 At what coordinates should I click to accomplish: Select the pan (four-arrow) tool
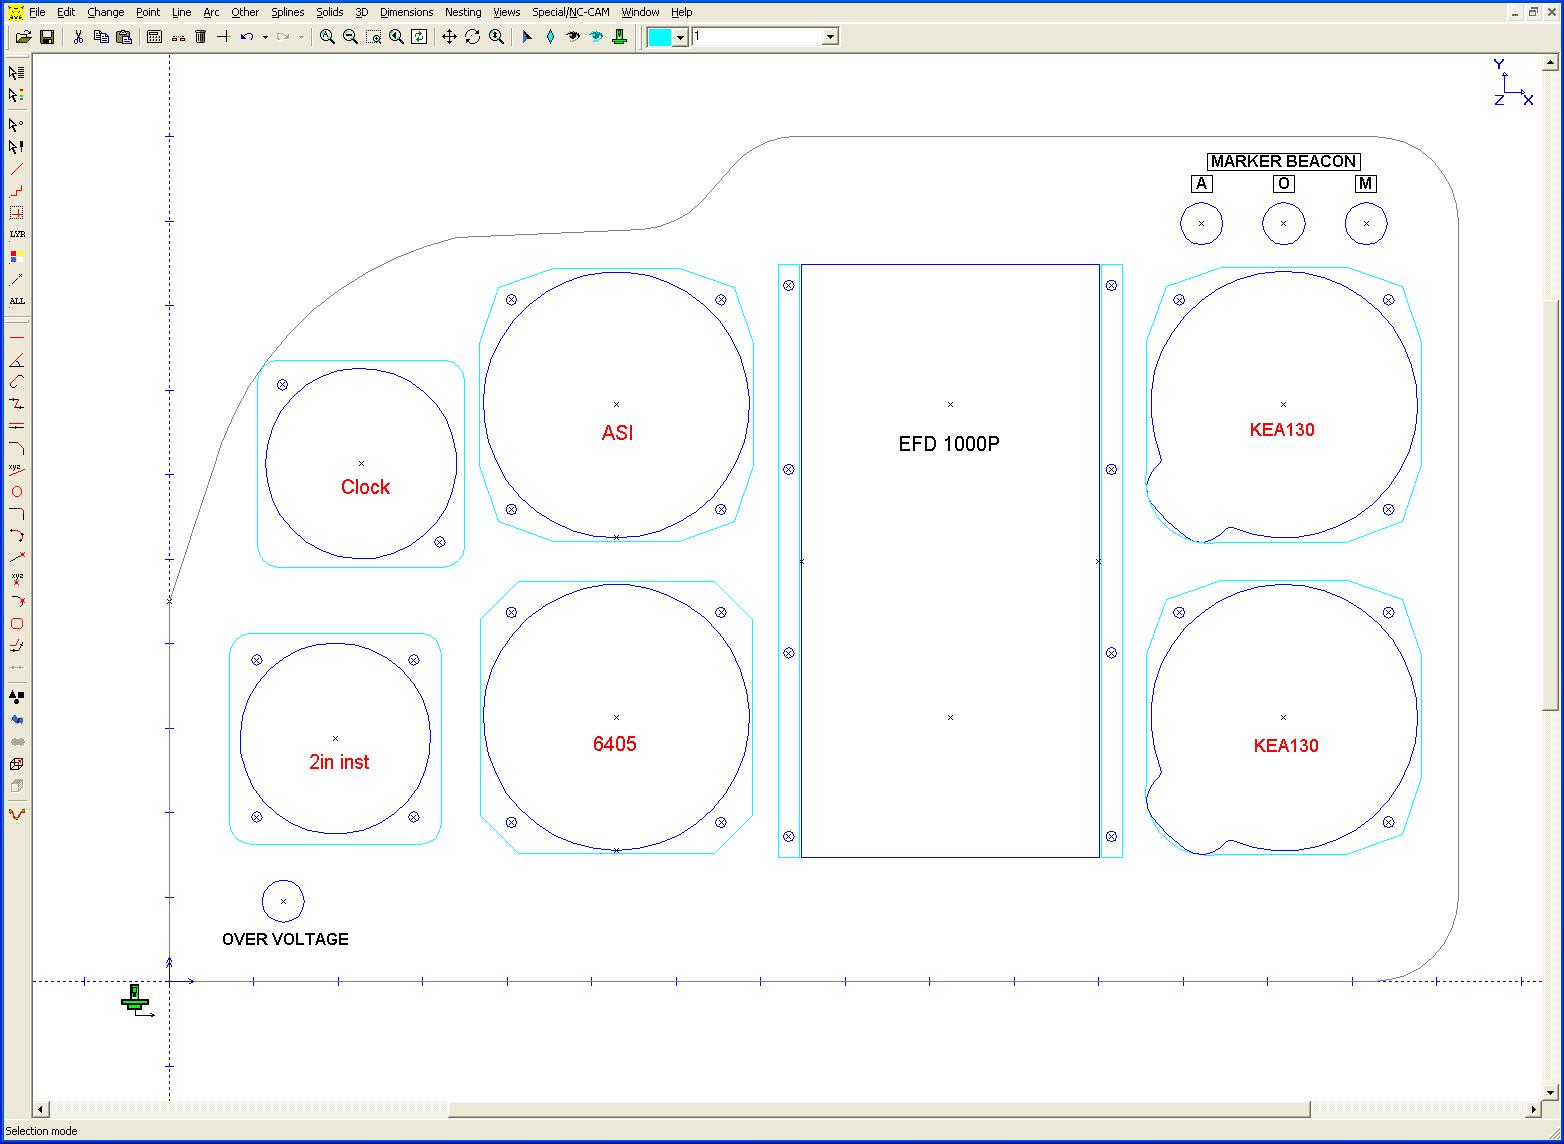point(449,37)
